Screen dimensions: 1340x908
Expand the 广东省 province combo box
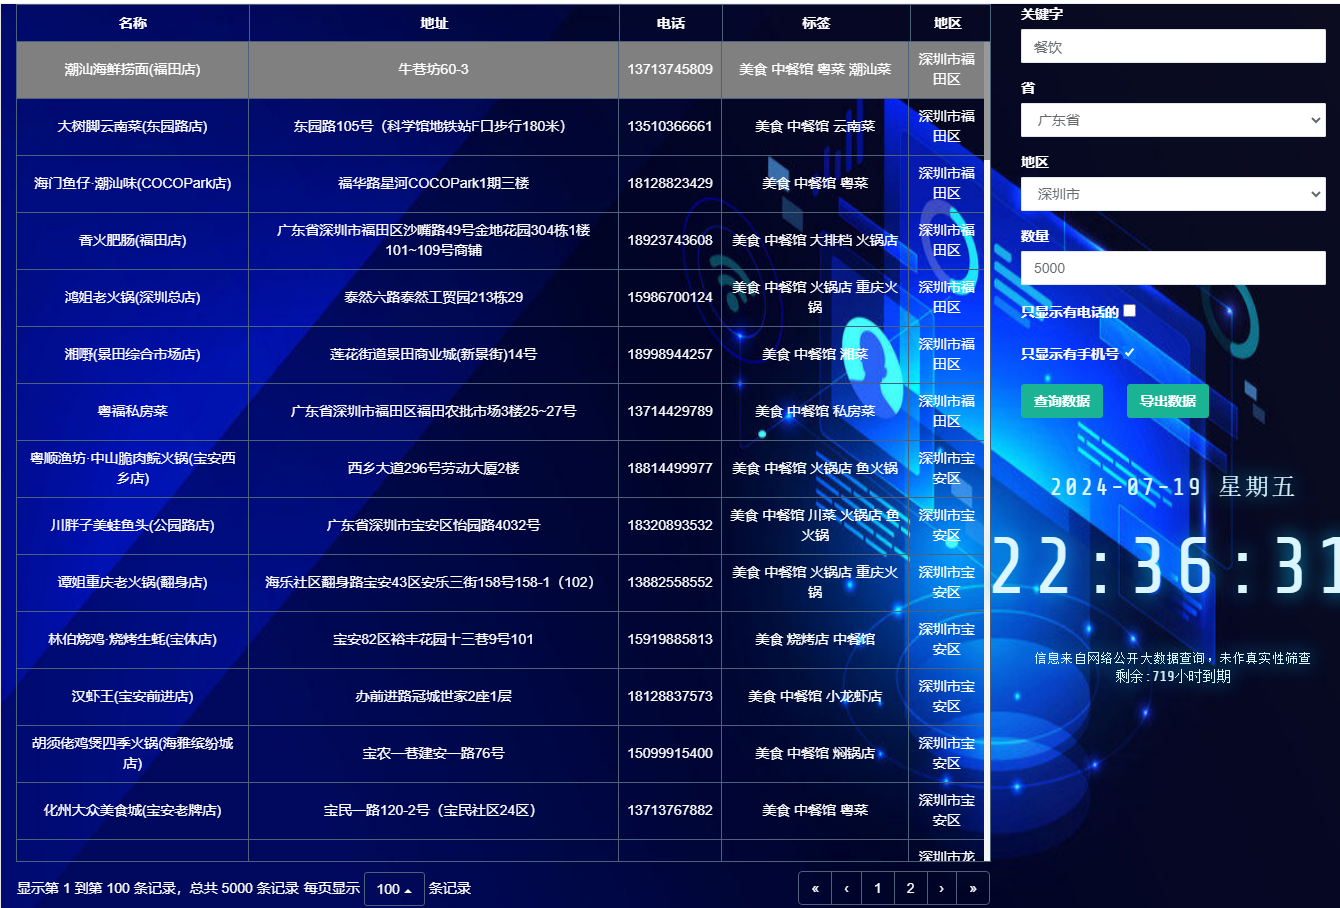click(1172, 119)
